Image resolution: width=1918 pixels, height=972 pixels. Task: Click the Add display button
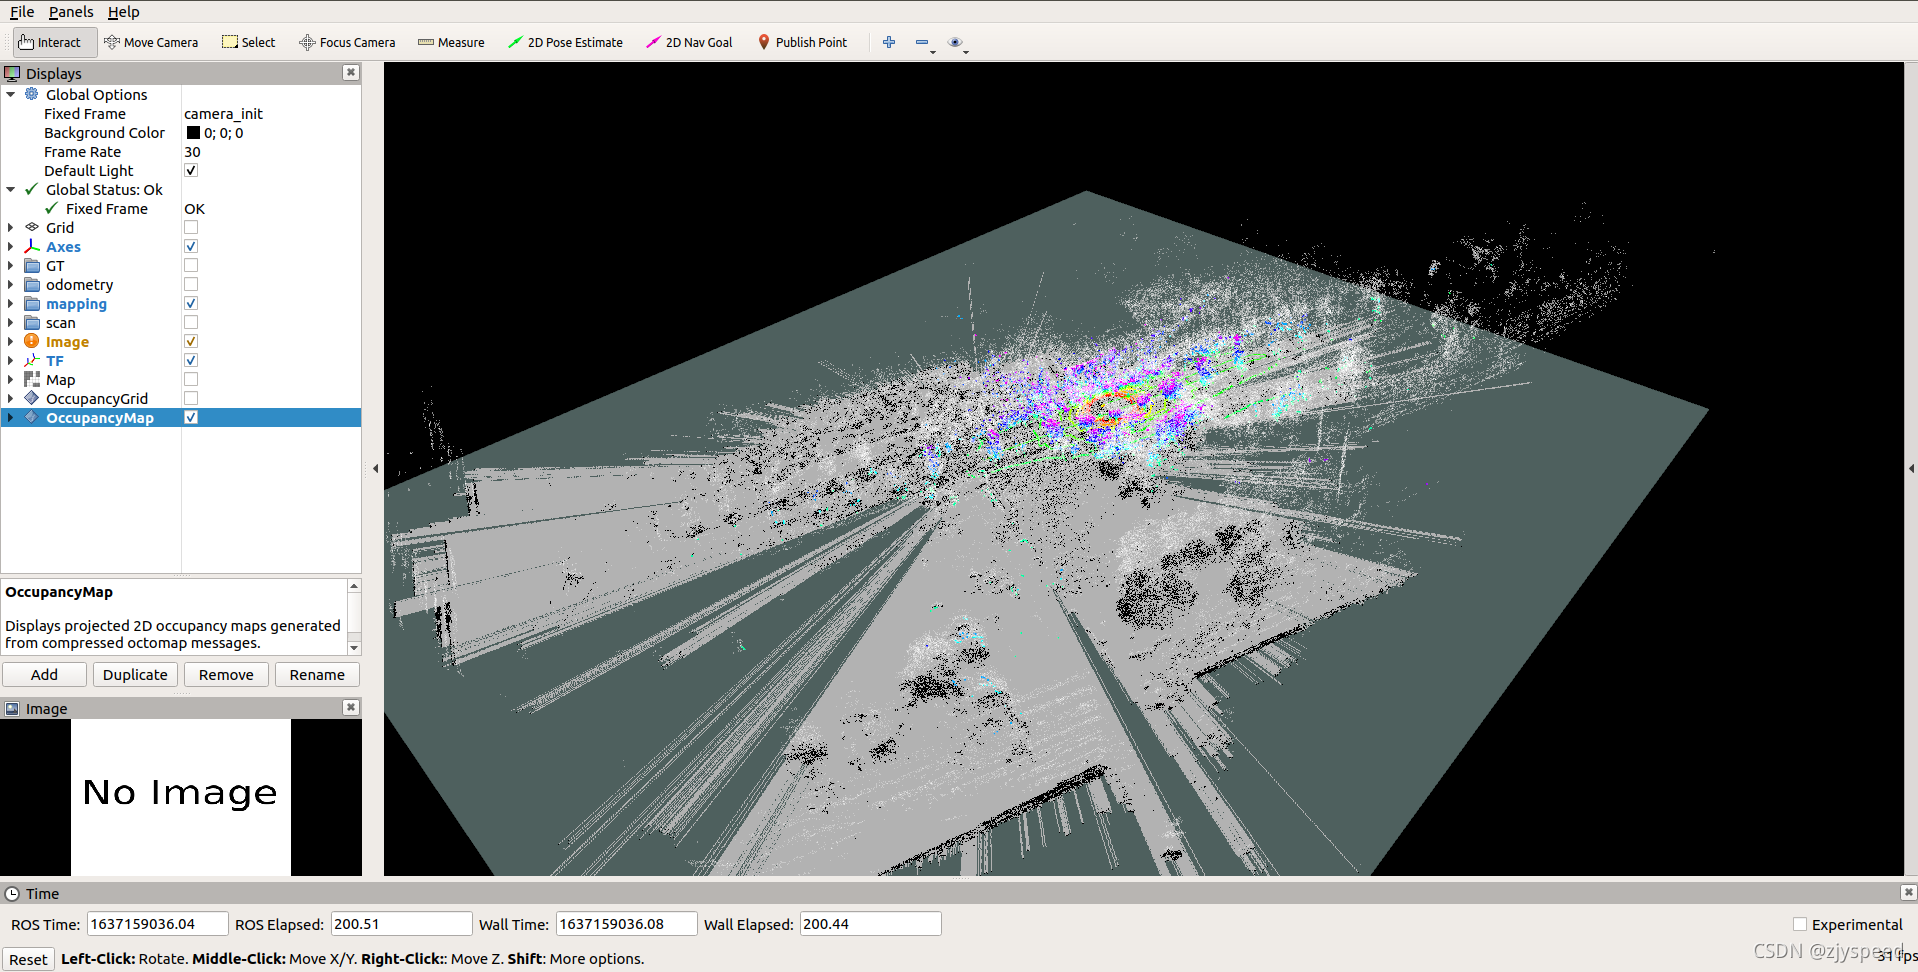click(x=44, y=675)
